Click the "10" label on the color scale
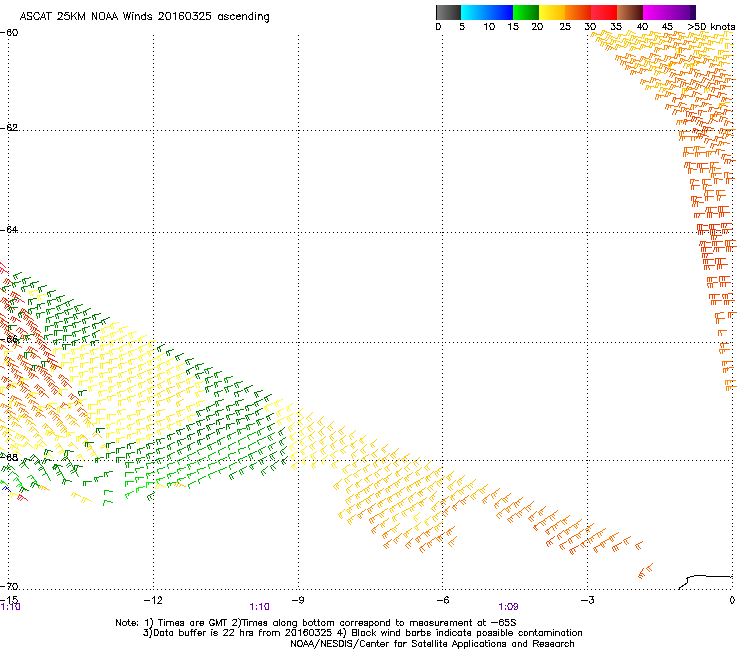 click(x=489, y=27)
